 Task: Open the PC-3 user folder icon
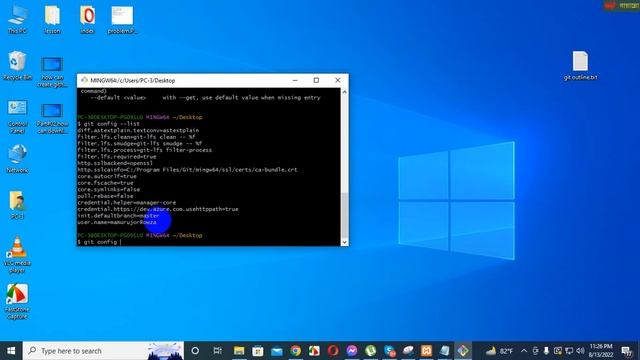[x=17, y=204]
